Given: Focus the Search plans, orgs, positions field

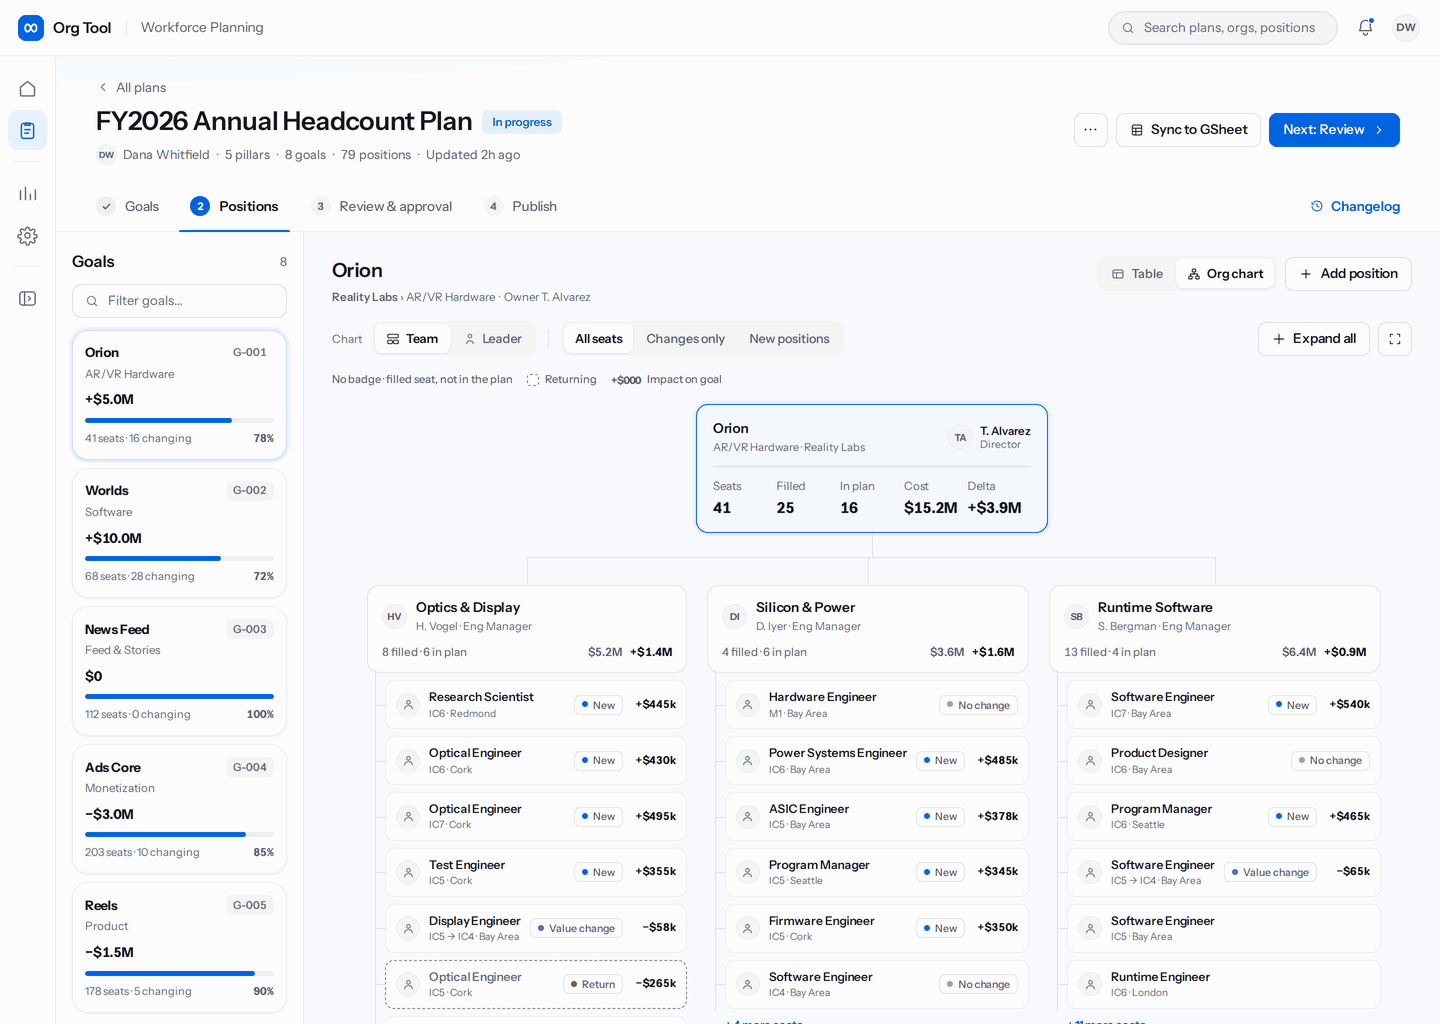Looking at the screenshot, I should click(x=1222, y=28).
